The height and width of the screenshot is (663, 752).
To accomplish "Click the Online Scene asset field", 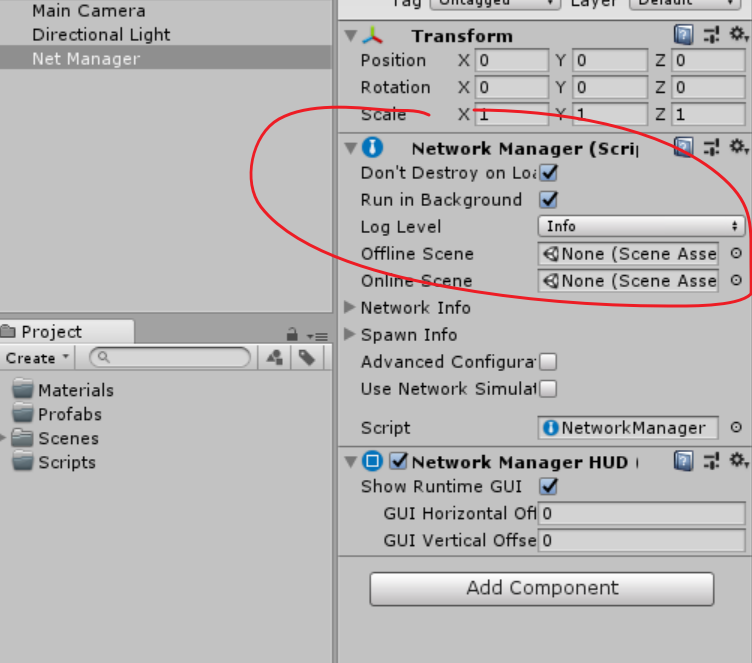I will [x=628, y=280].
